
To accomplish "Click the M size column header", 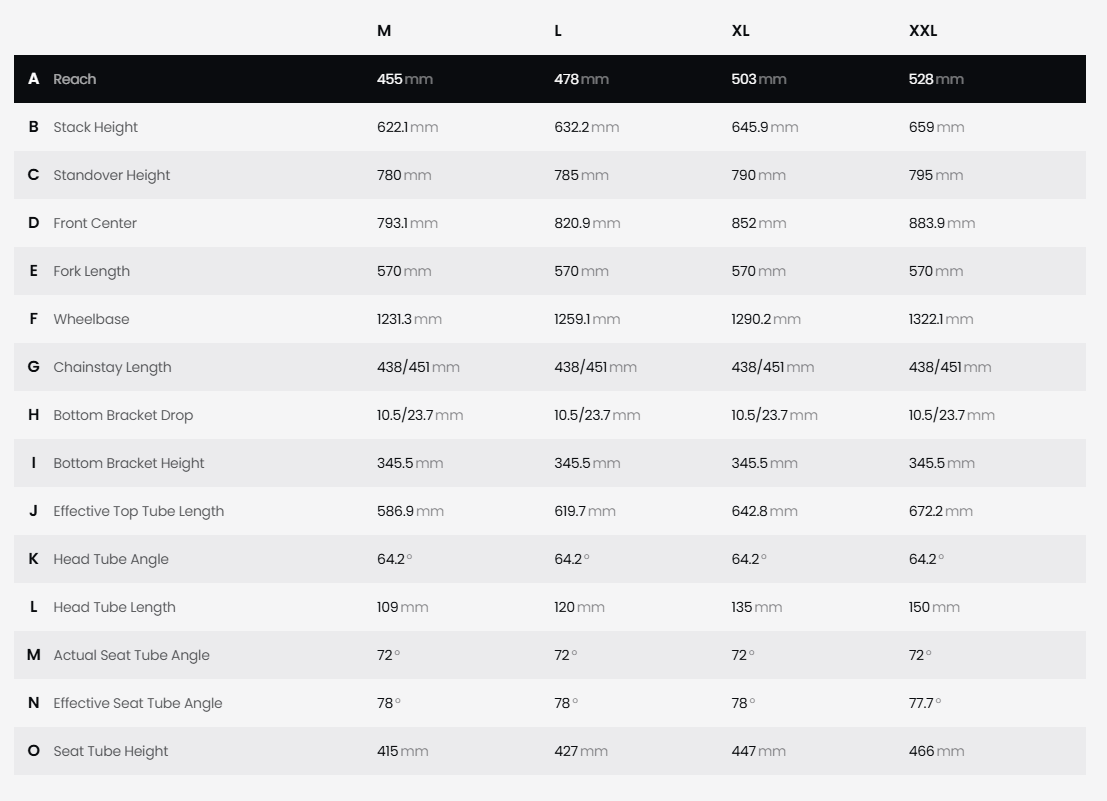I will 384,31.
